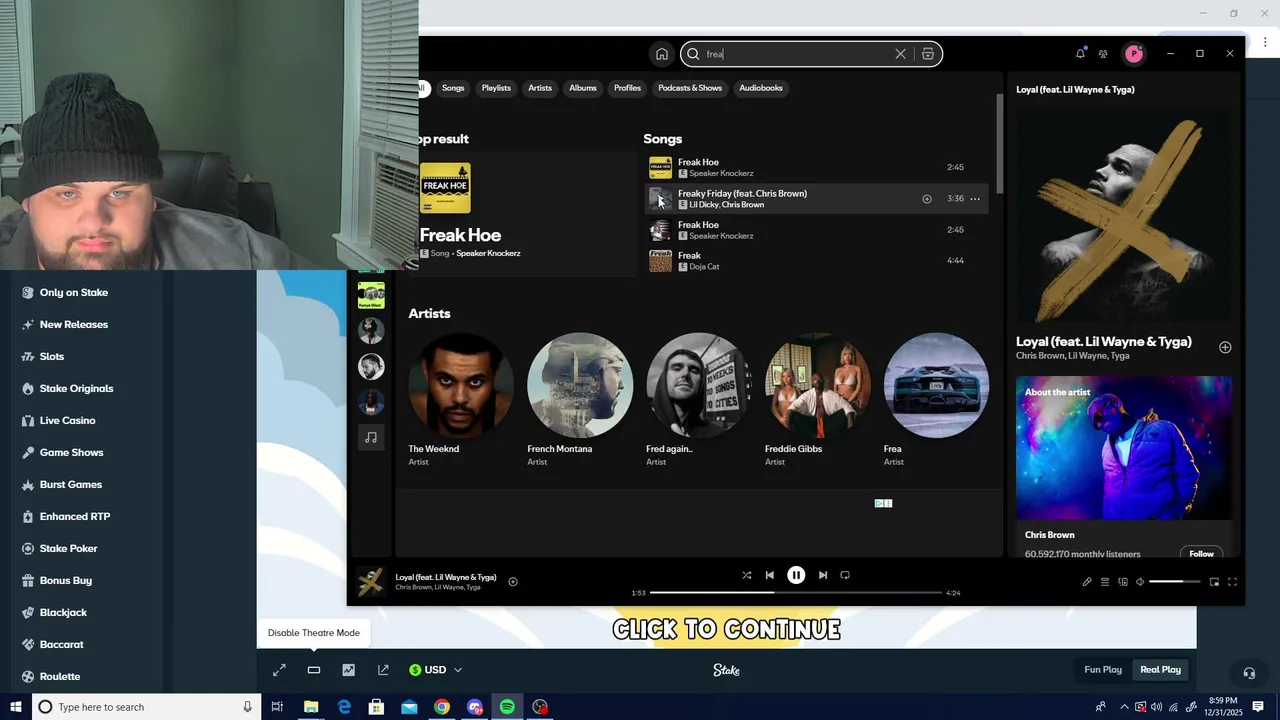This screenshot has height=720, width=1280.
Task: Open Spotify profile avatar menu
Action: point(1134,54)
